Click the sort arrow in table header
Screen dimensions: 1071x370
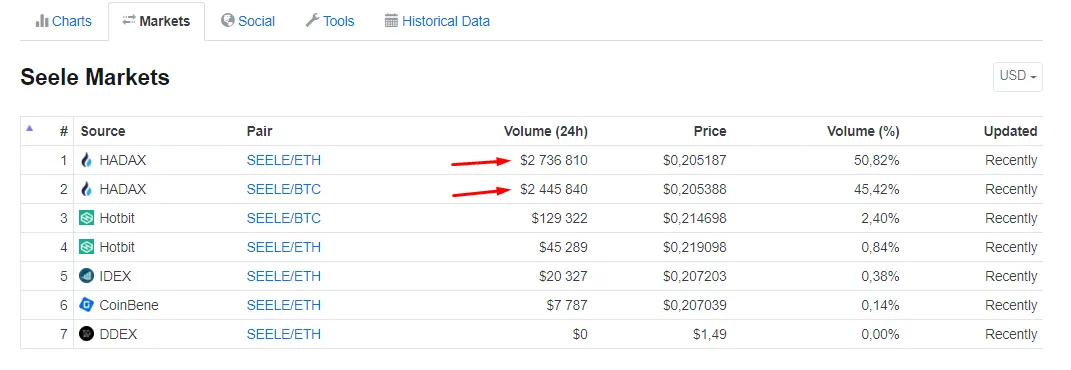[x=29, y=128]
